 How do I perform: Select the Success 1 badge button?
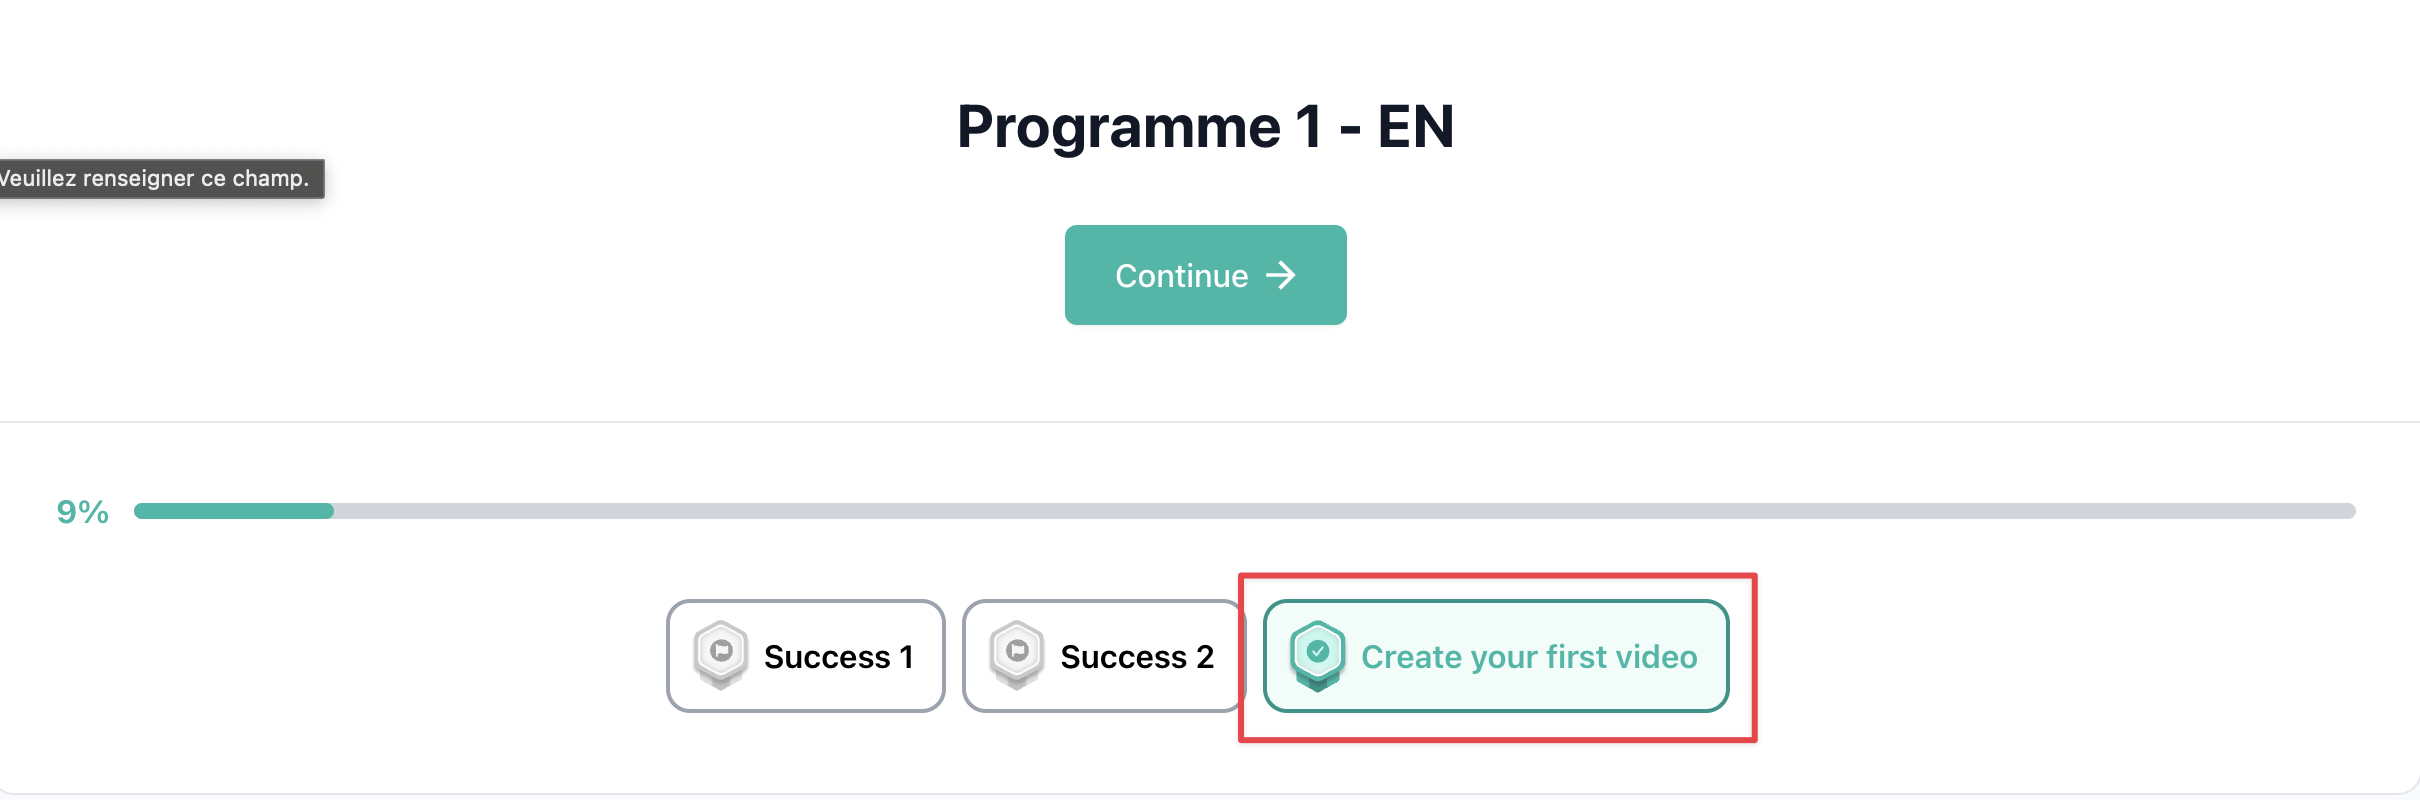[x=806, y=656]
